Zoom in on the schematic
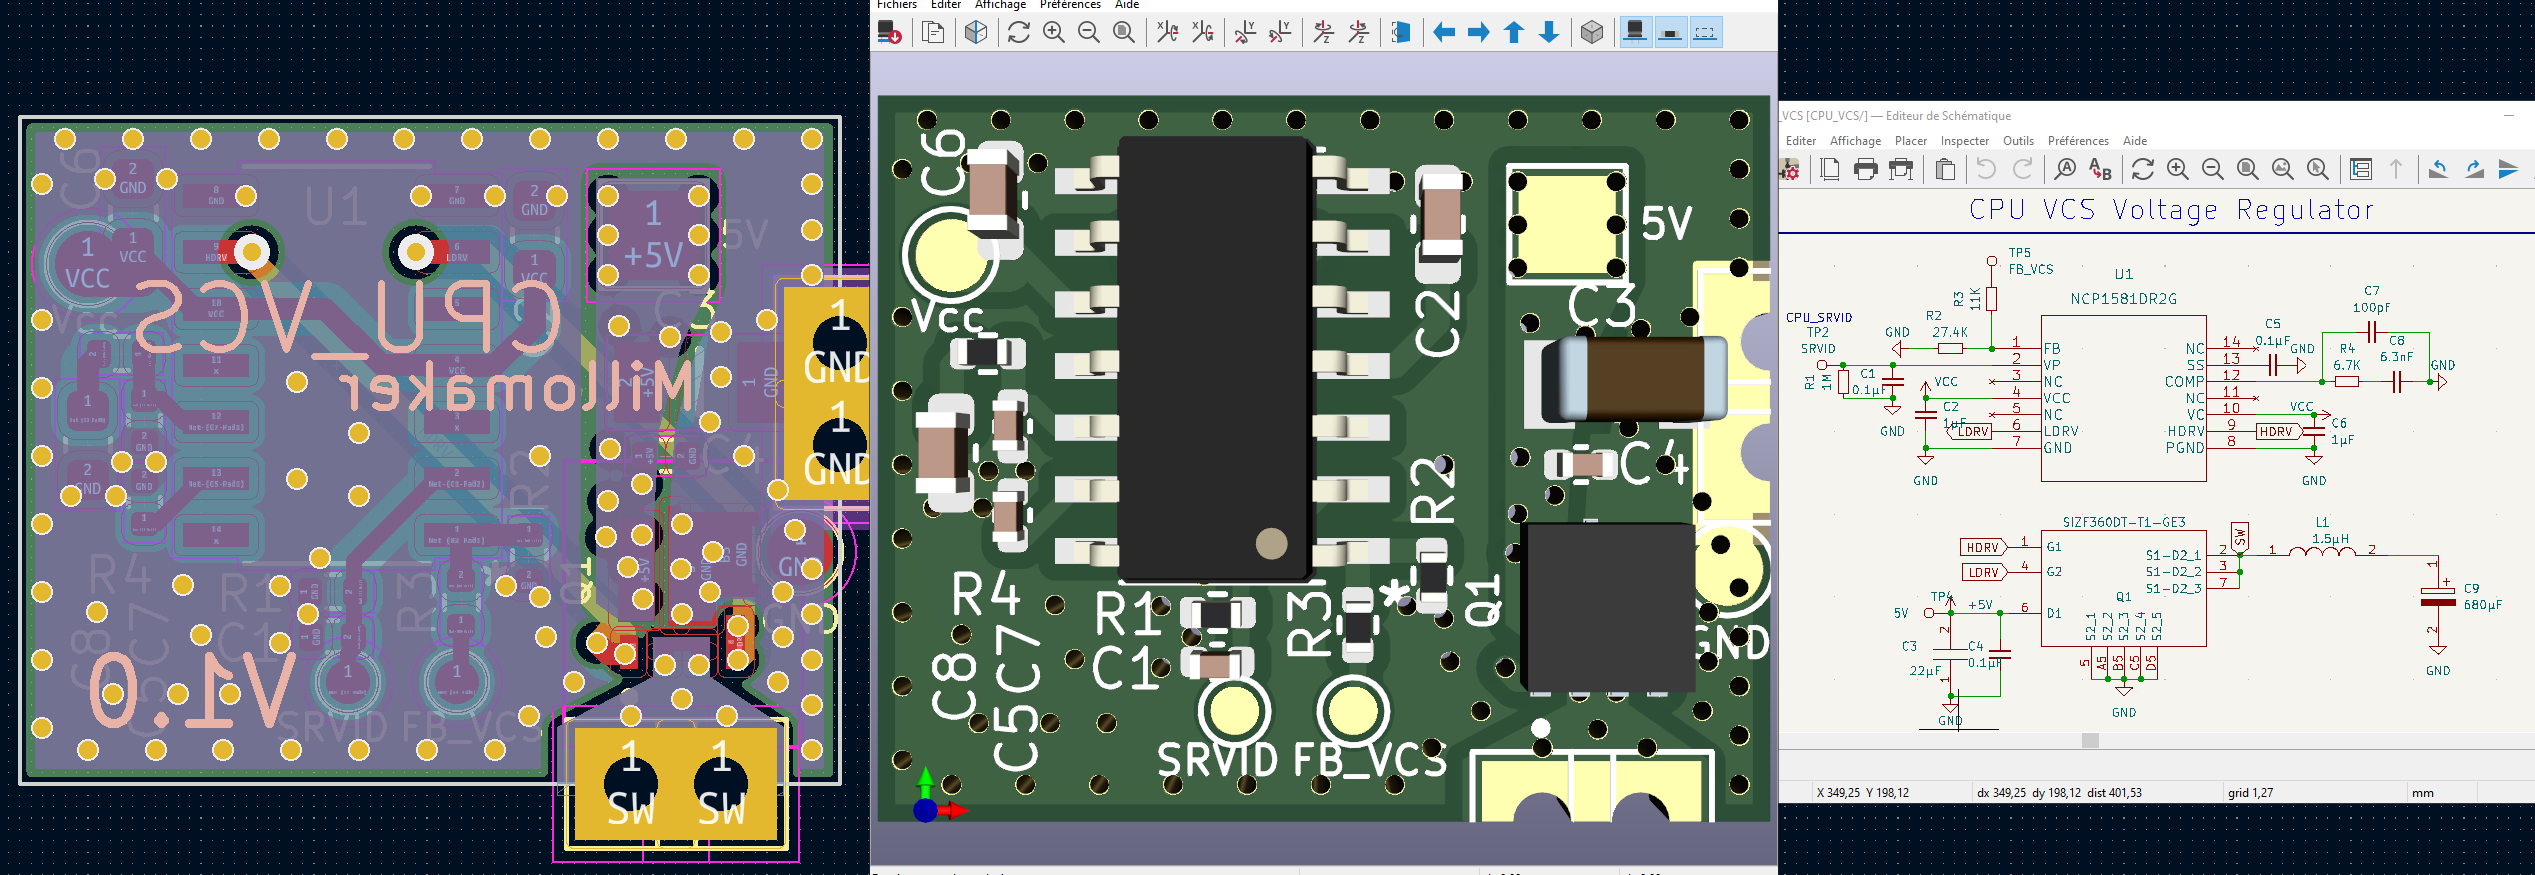 2178,170
